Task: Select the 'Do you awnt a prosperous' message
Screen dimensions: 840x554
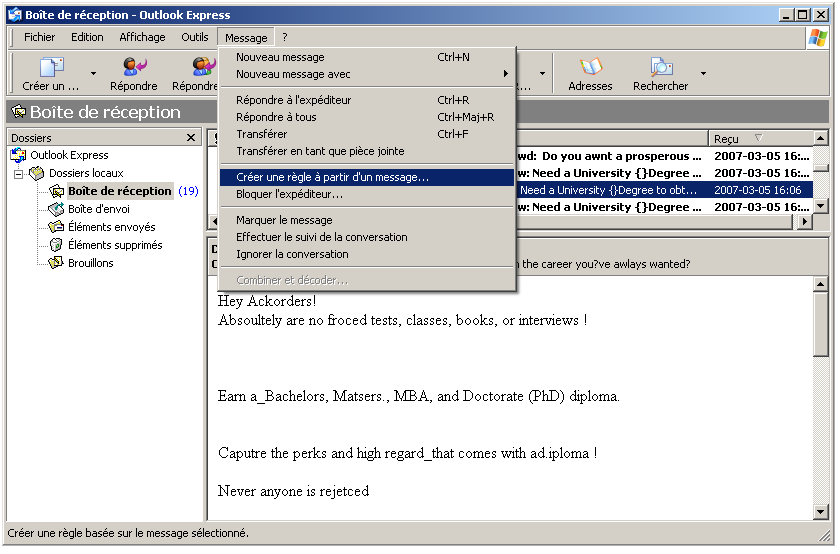Action: click(664, 156)
